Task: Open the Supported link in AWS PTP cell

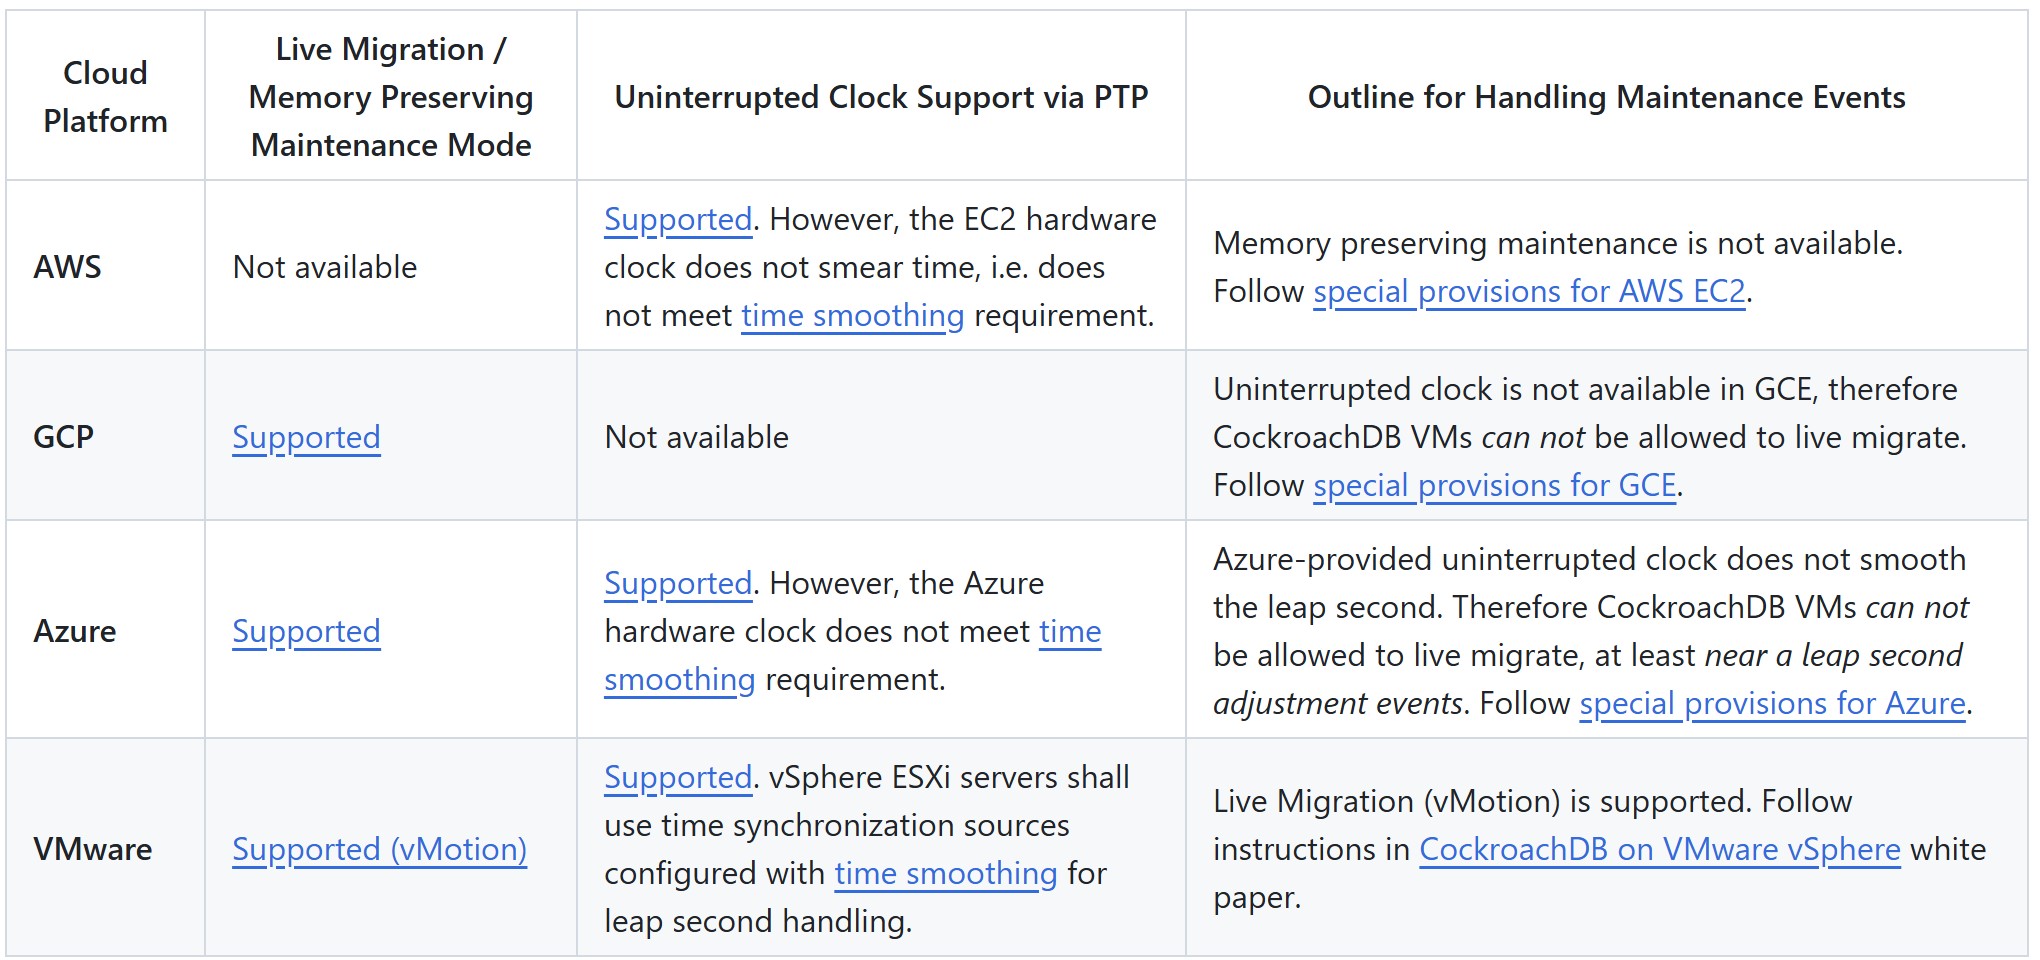Action: 677,219
